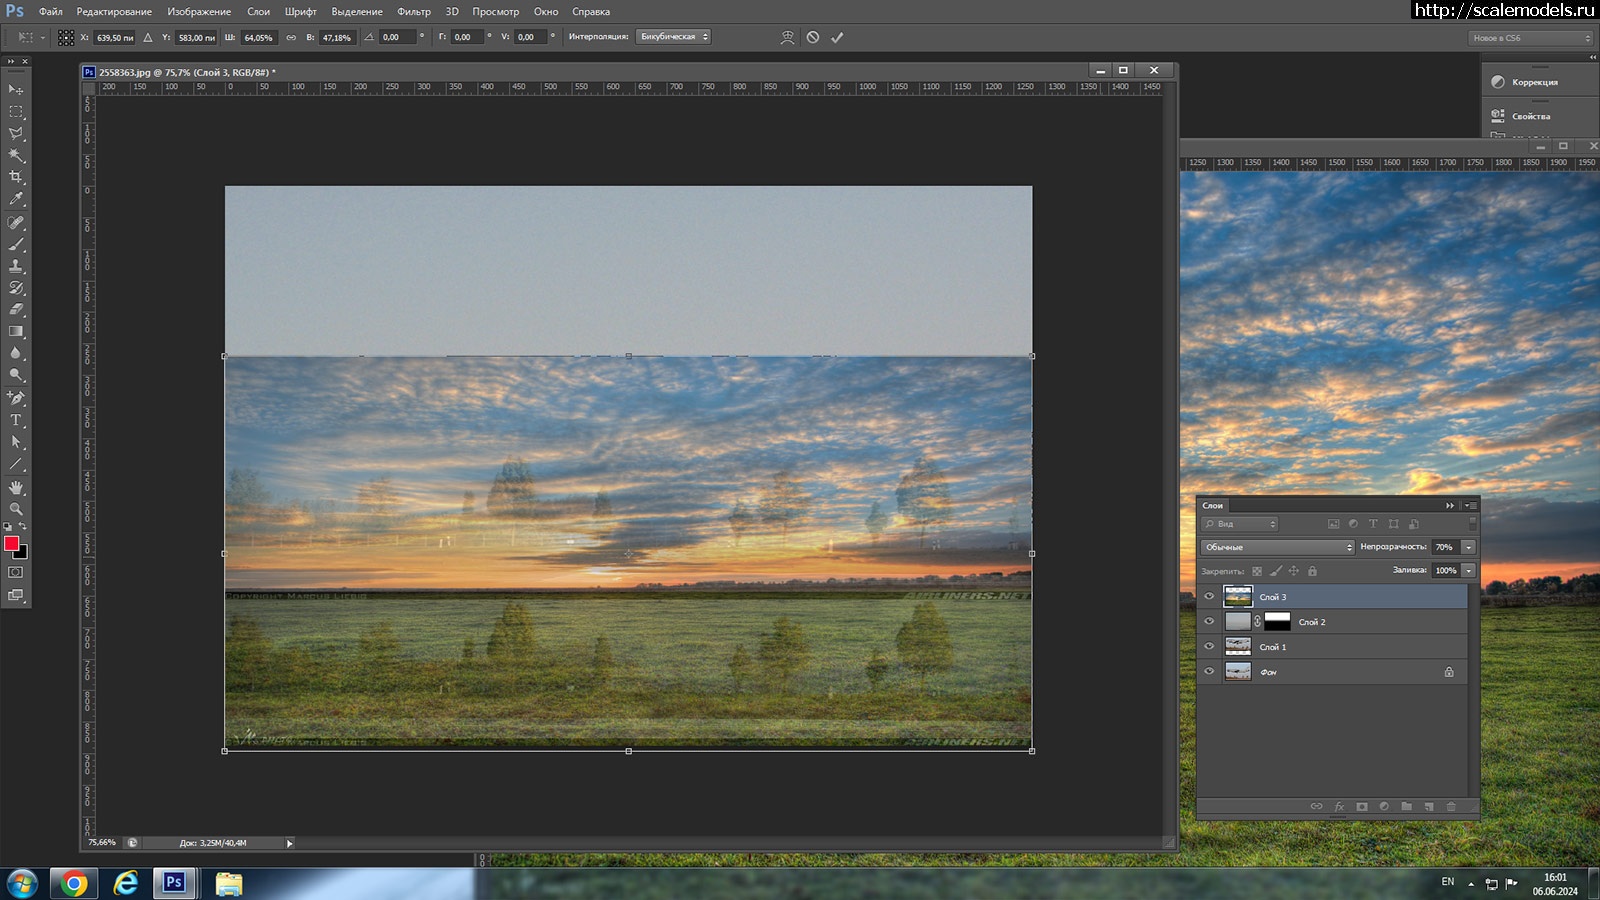1600x900 pixels.
Task: Open layer filter Вид dropdown
Action: coord(1240,524)
